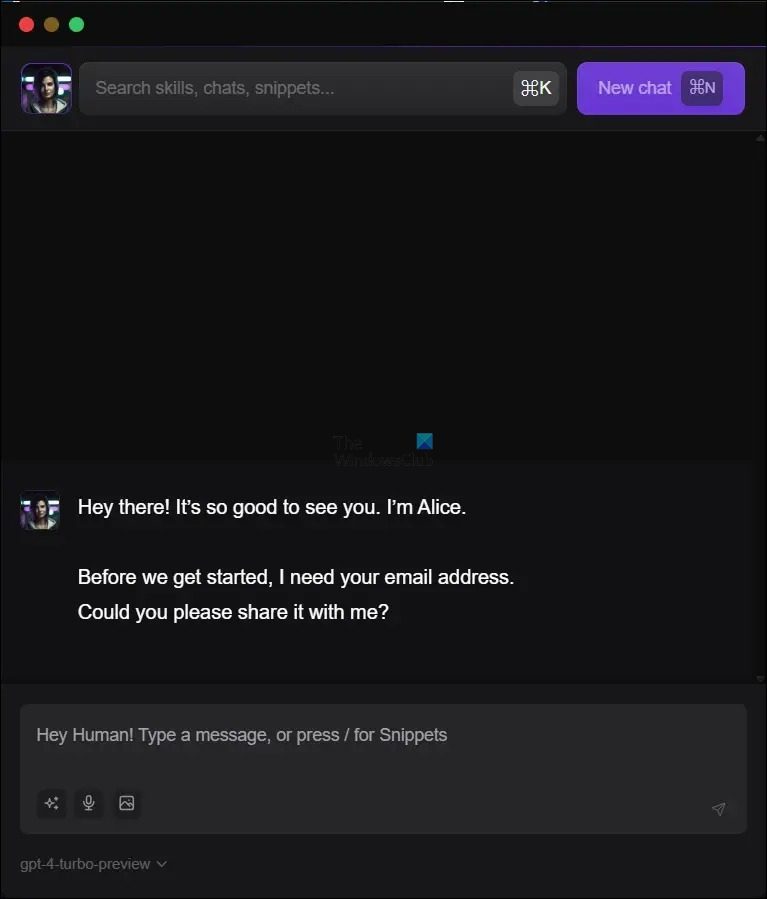This screenshot has width=767, height=899.
Task: Click the chat scrollbar down arrow
Action: coord(759,678)
